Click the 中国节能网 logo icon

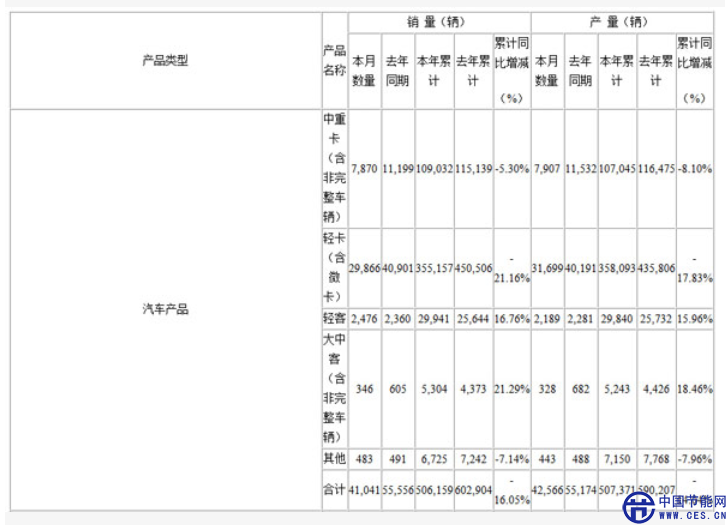[x=639, y=507]
